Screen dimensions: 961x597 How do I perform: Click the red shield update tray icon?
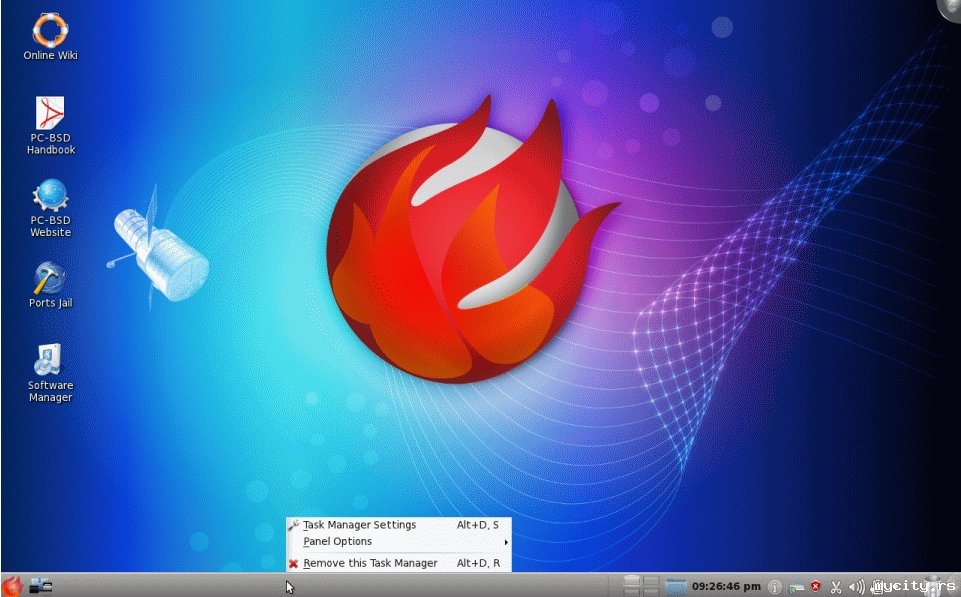coord(815,587)
